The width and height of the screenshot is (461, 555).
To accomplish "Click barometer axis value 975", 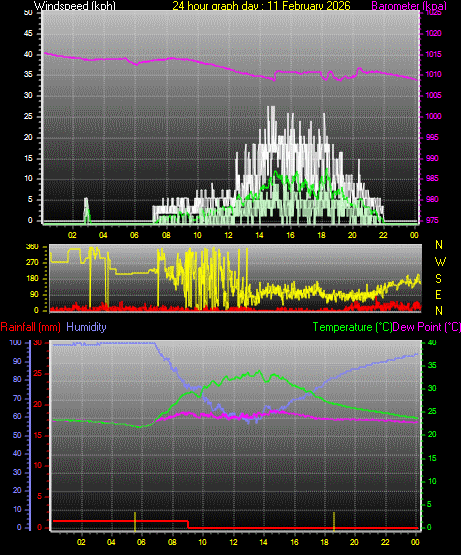I will 432,220.
